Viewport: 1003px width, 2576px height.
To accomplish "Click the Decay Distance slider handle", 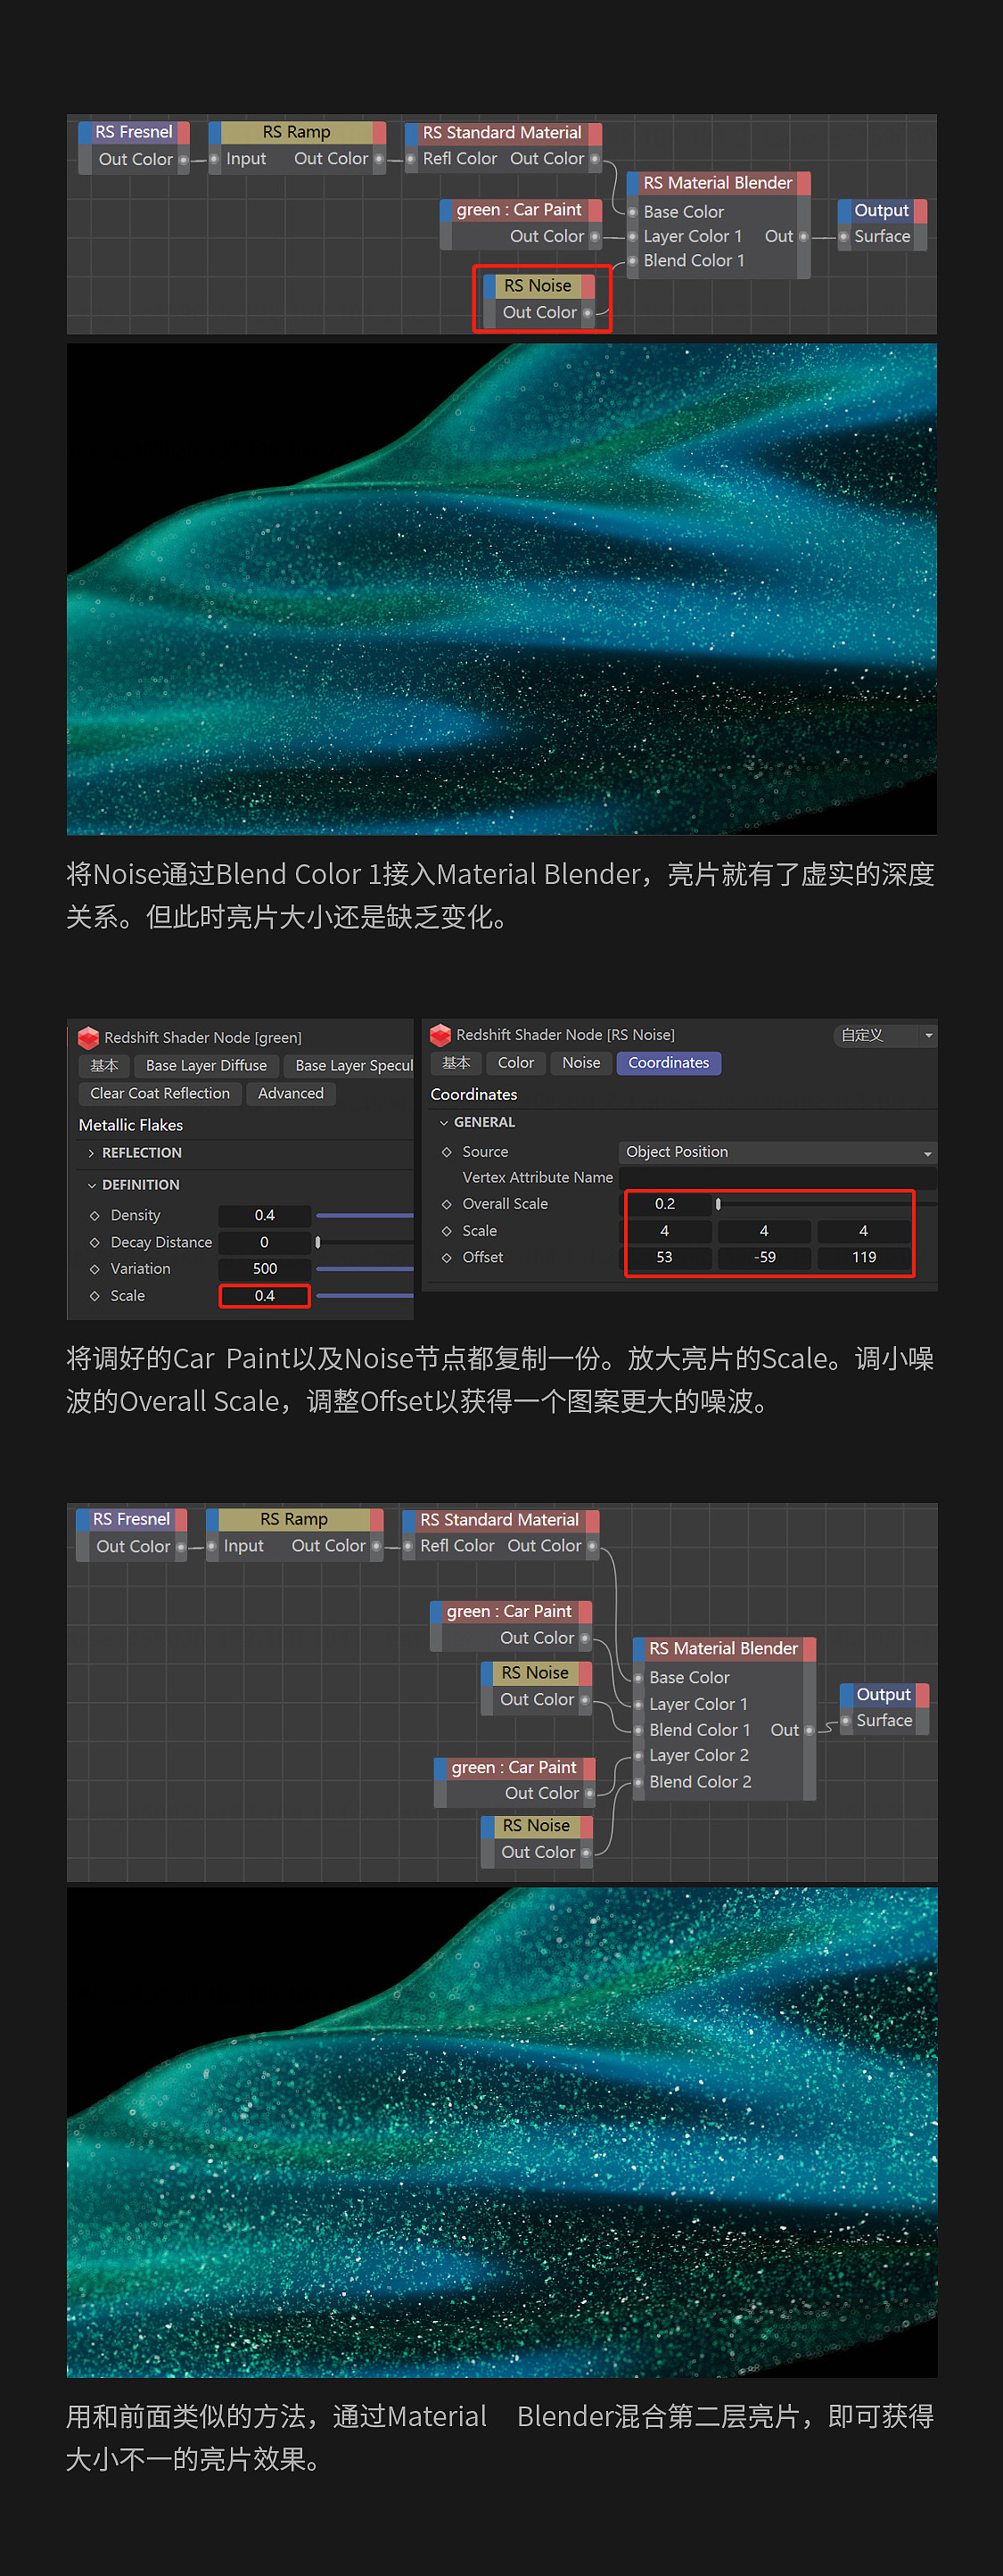I will (x=318, y=1242).
